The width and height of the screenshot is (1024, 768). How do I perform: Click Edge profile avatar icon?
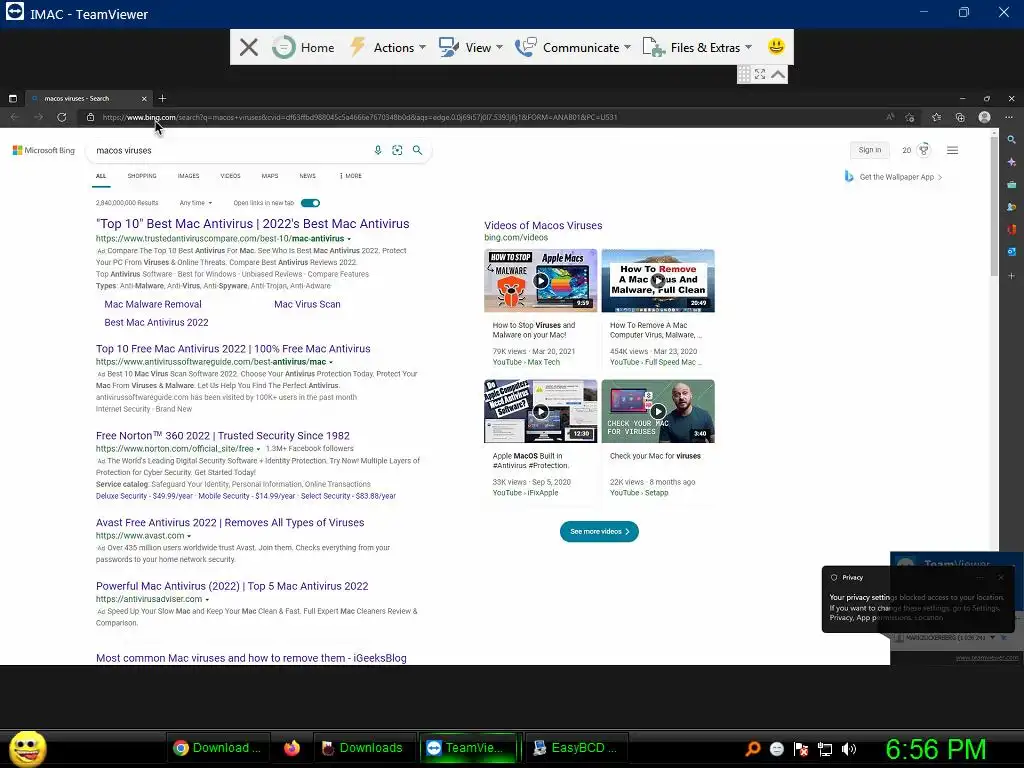click(x=984, y=117)
